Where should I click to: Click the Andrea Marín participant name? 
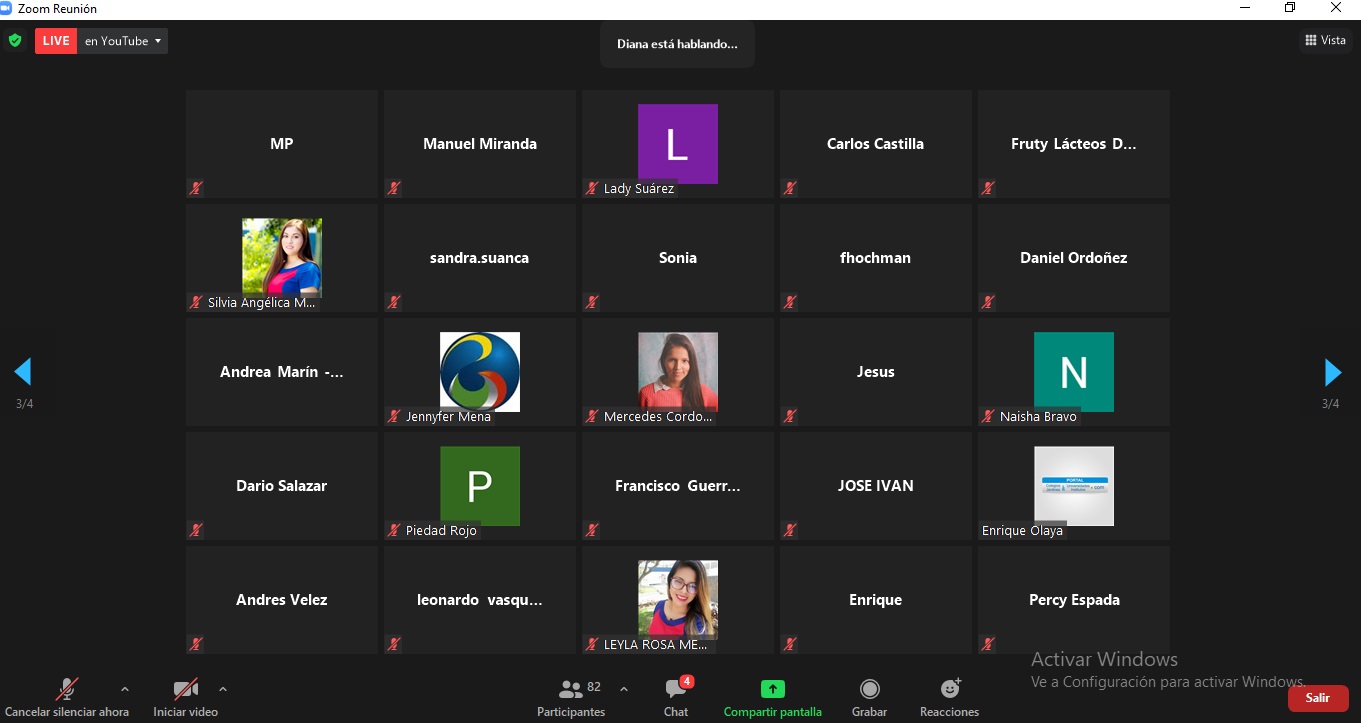[x=282, y=372]
